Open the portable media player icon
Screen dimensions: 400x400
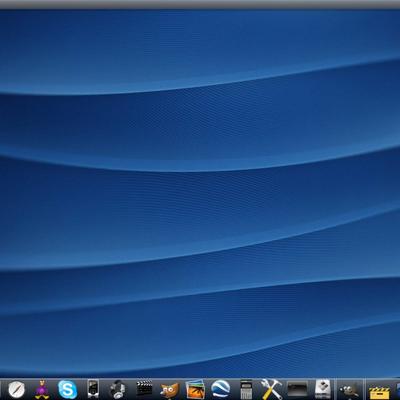tap(93, 389)
